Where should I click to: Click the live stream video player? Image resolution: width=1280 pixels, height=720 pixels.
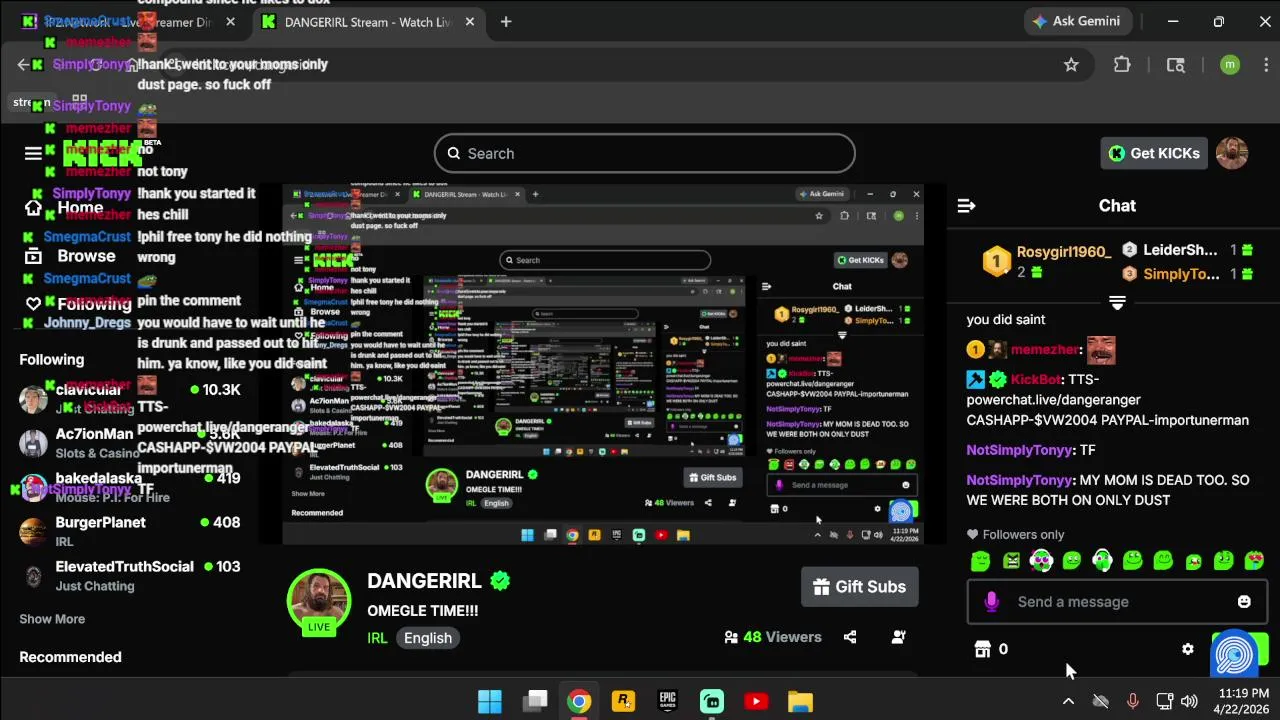[x=602, y=365]
